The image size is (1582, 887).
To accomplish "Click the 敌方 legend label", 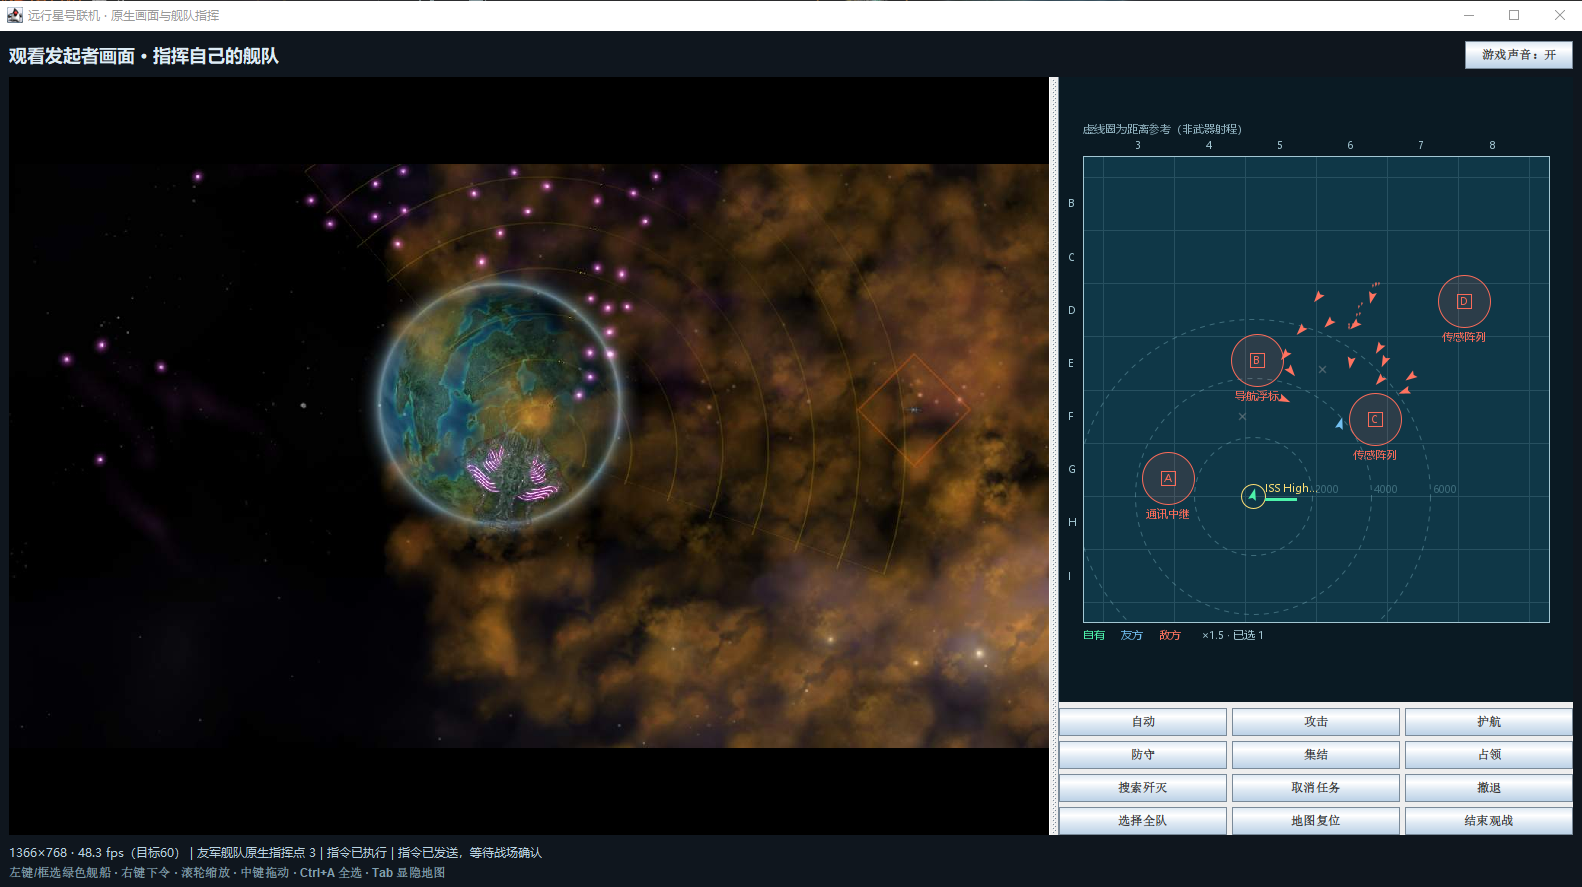I will pyautogui.click(x=1170, y=635).
